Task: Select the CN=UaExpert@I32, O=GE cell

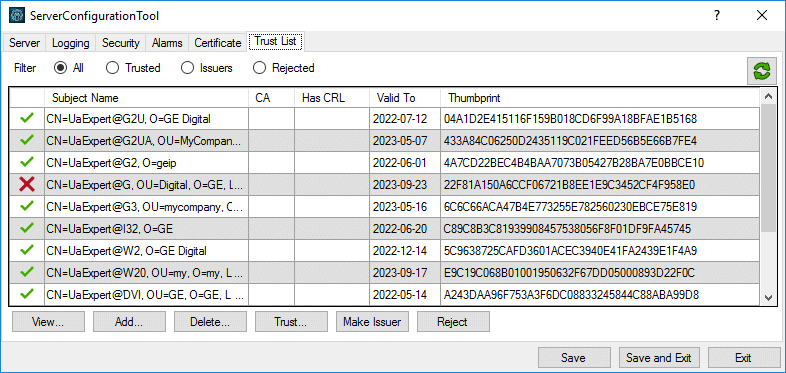Action: [x=146, y=228]
